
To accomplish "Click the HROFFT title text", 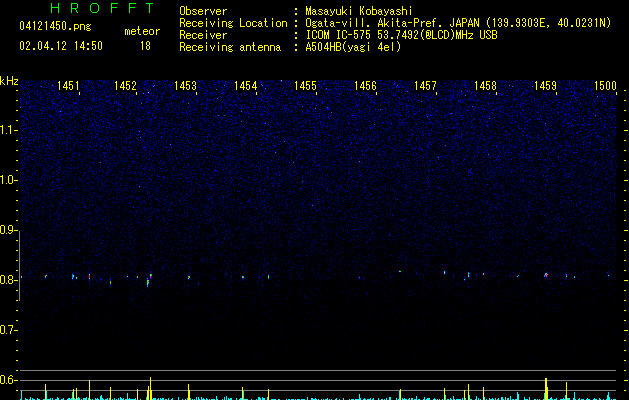I will coord(102,8).
